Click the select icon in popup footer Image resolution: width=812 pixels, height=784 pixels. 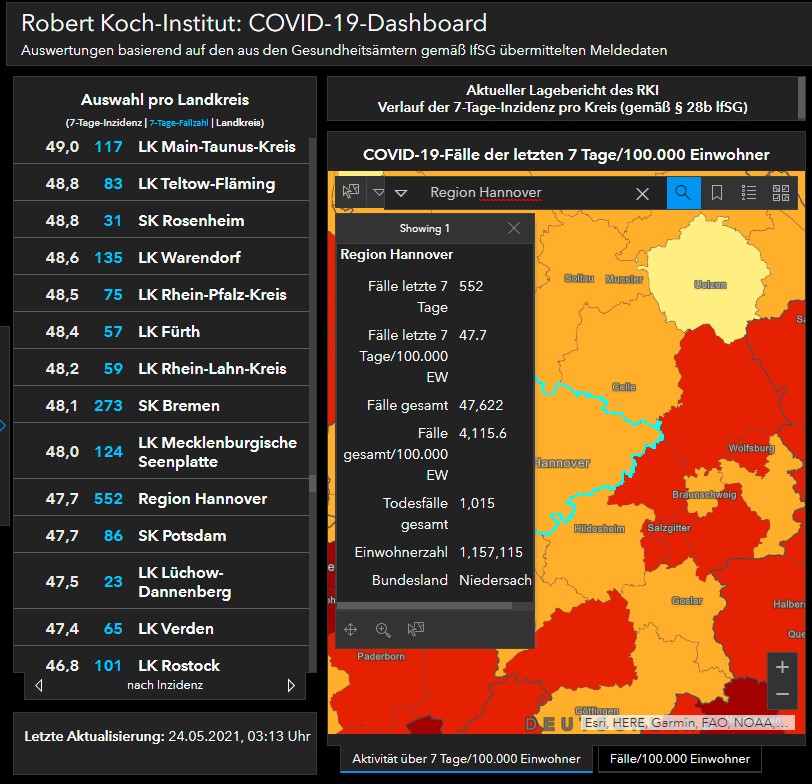(415, 629)
